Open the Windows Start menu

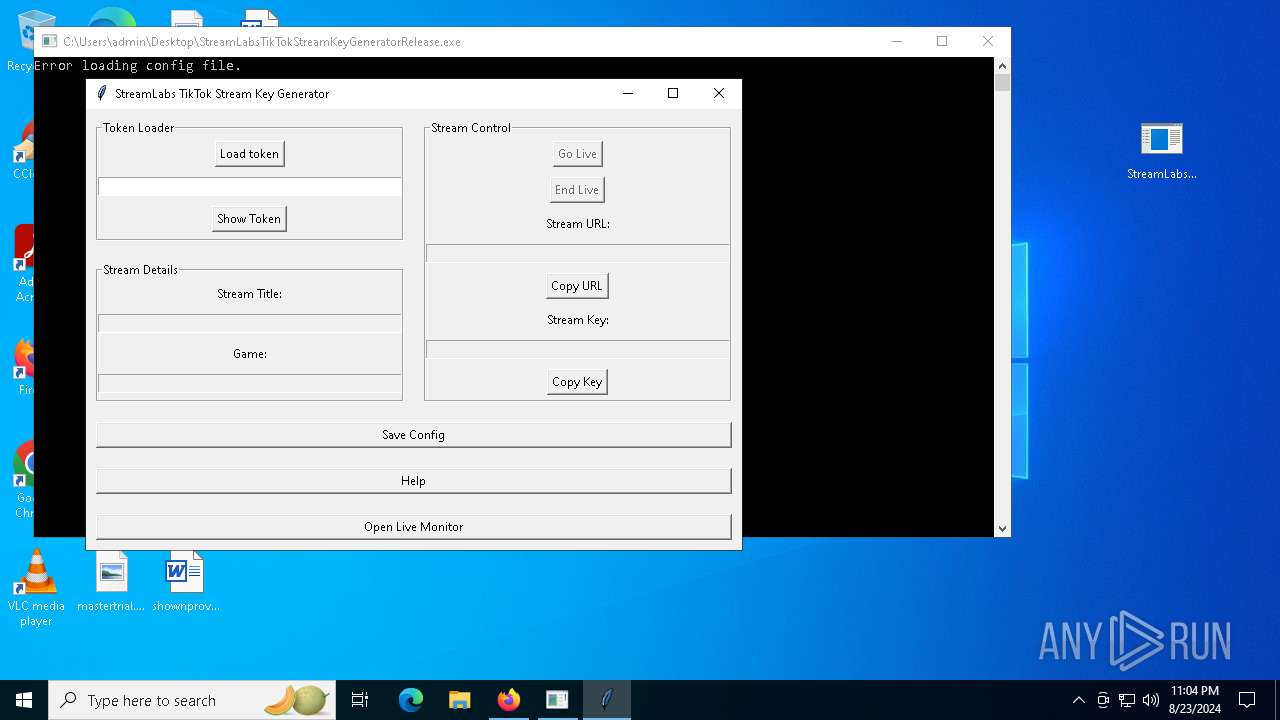coord(24,700)
